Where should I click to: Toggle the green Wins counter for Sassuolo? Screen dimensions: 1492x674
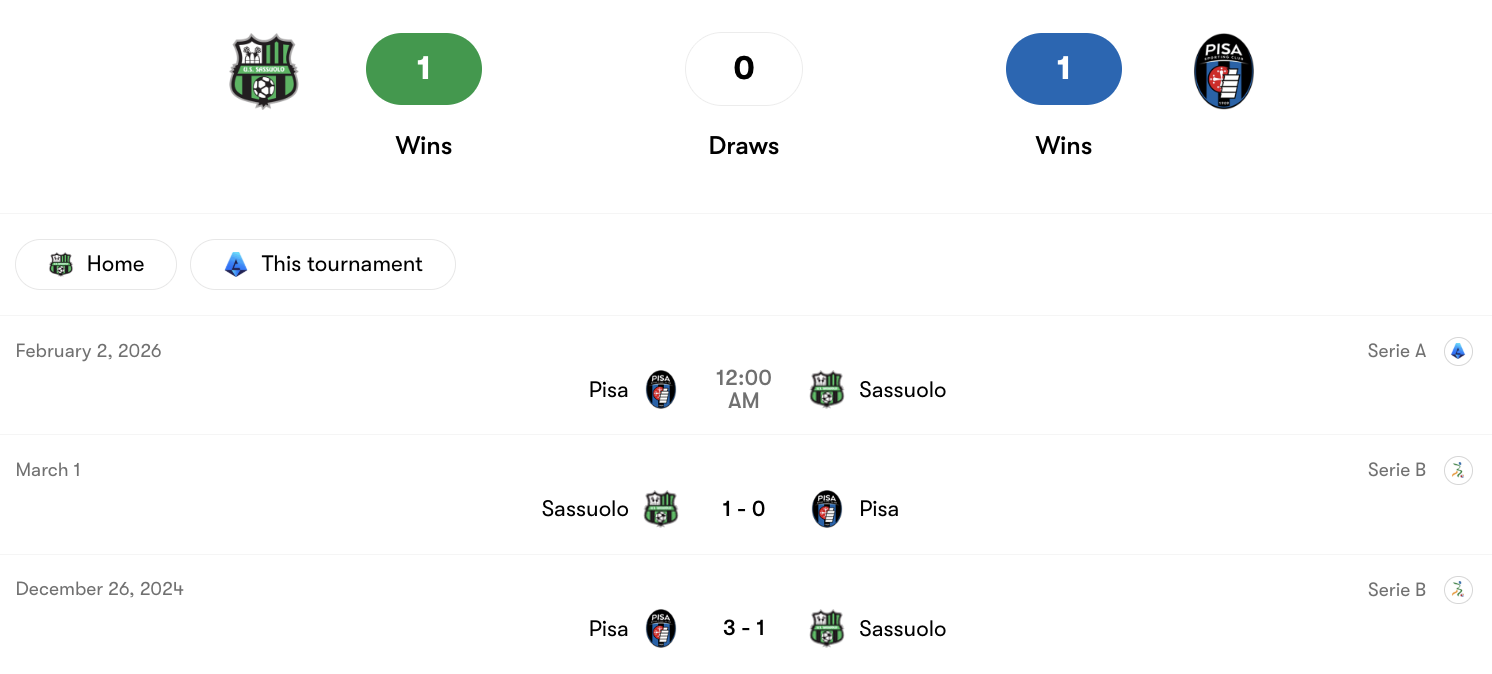pos(423,69)
